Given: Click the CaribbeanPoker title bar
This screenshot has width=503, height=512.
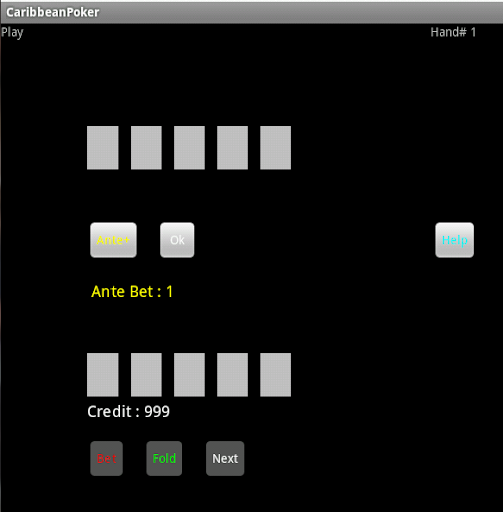Looking at the screenshot, I should (251, 12).
